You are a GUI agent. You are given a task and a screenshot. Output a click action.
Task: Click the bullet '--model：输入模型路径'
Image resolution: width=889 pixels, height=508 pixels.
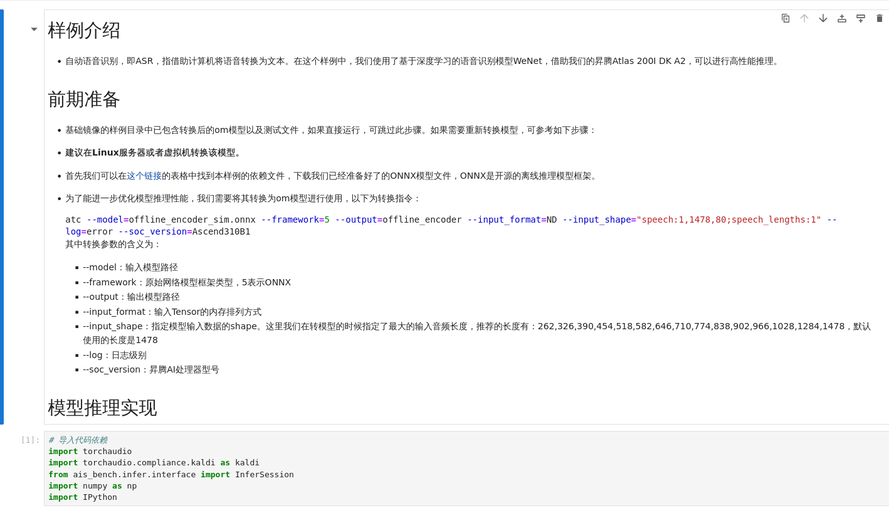[x=130, y=267]
